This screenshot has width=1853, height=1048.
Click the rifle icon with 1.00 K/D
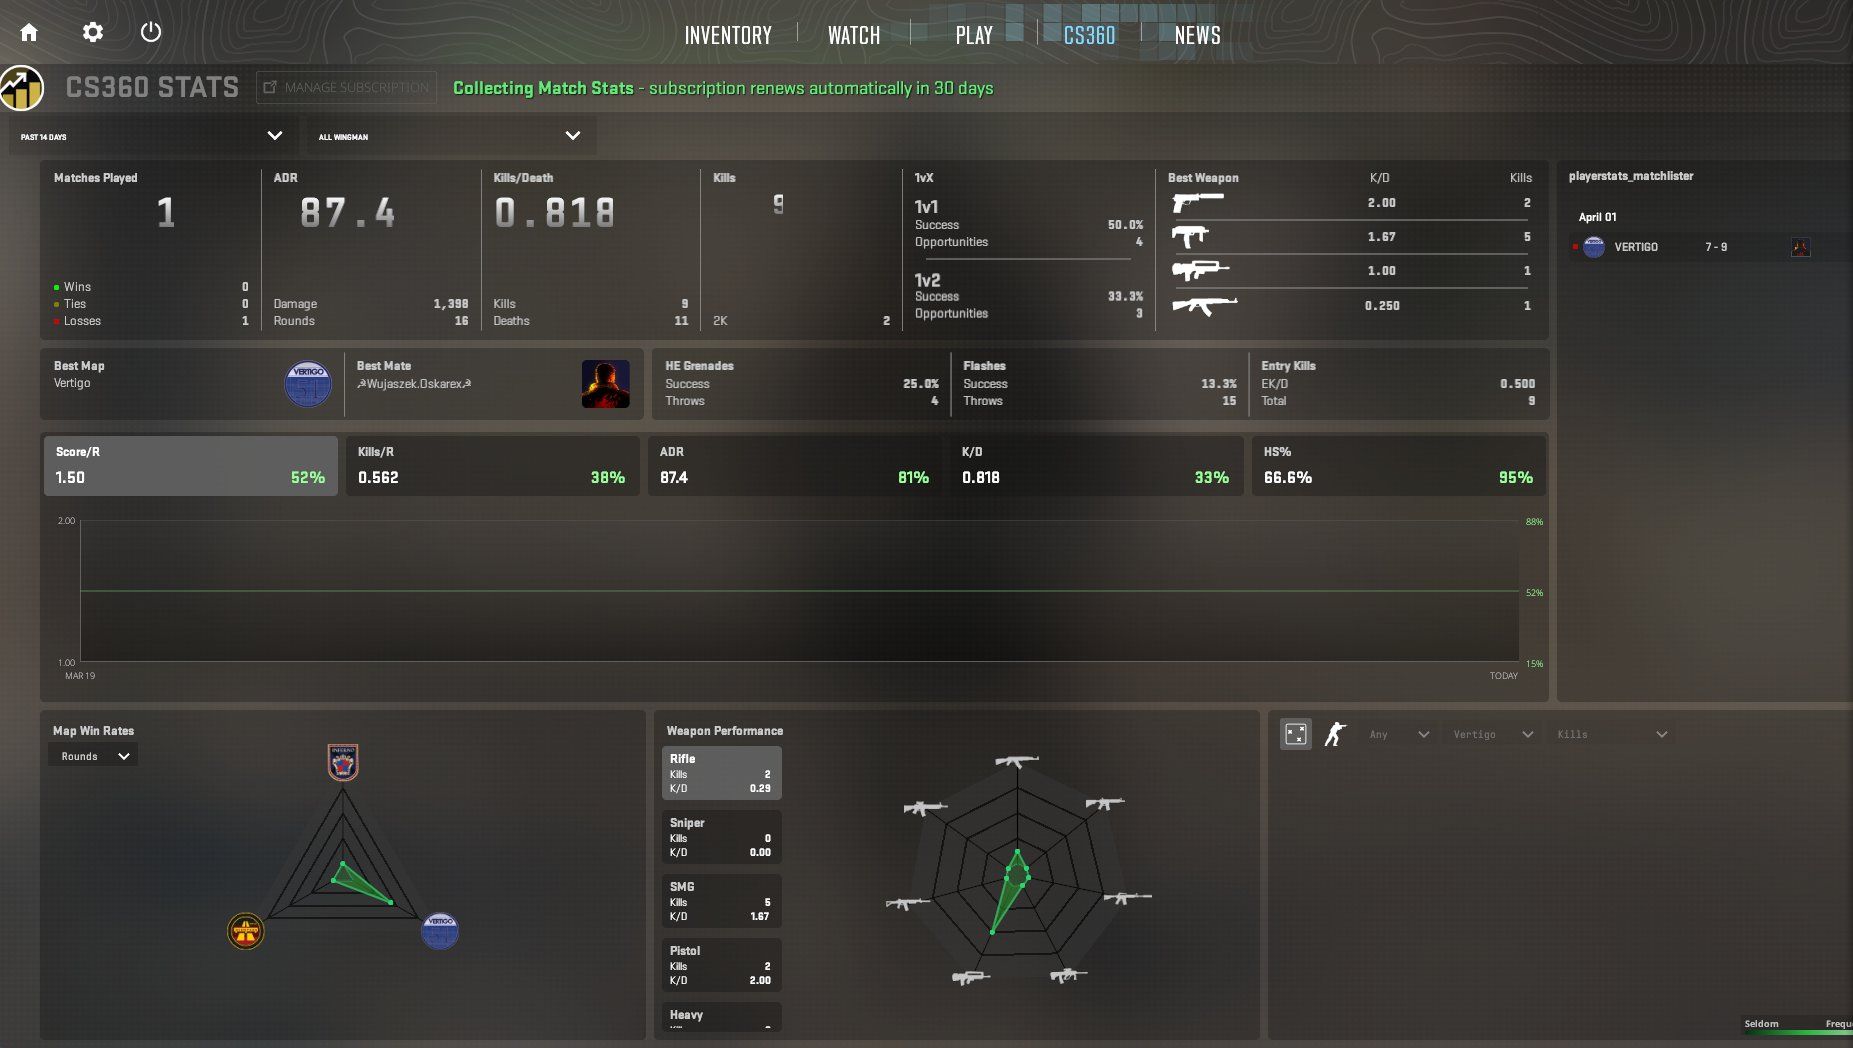[1200, 270]
